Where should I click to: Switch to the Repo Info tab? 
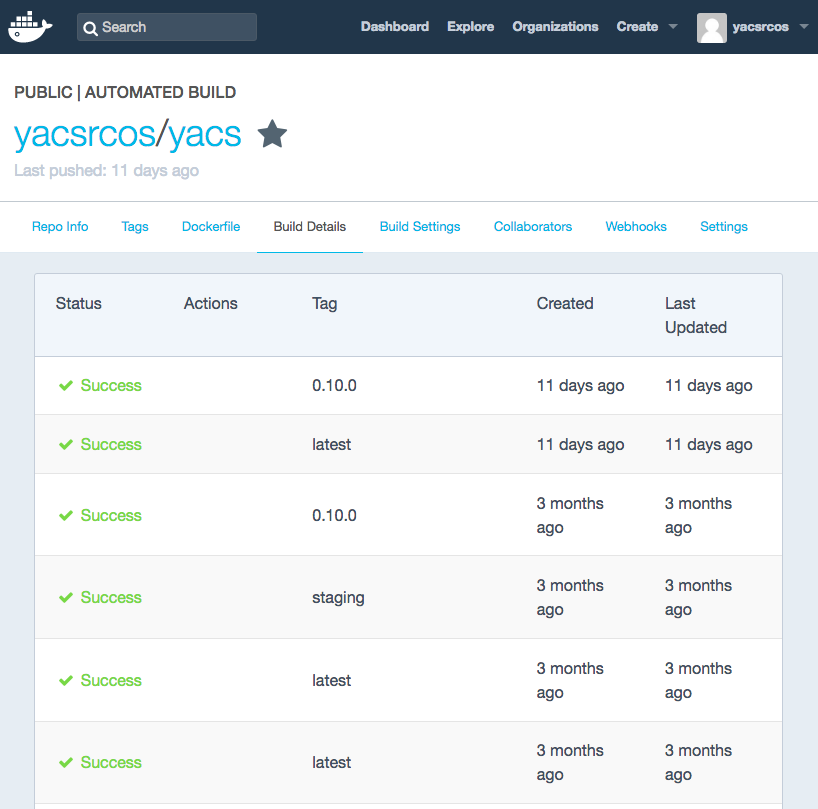point(60,226)
